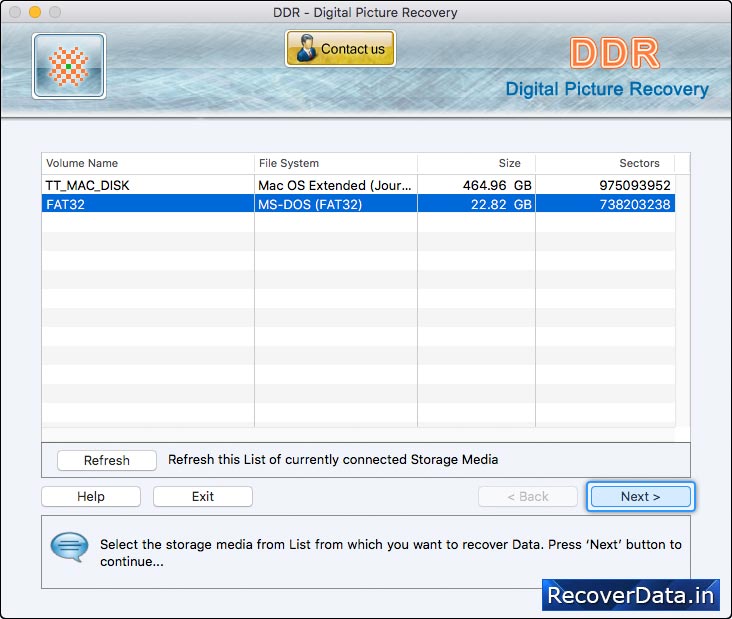Viewport: 732px width, 619px height.
Task: Click the 22.82 GB size value
Action: tap(501, 204)
